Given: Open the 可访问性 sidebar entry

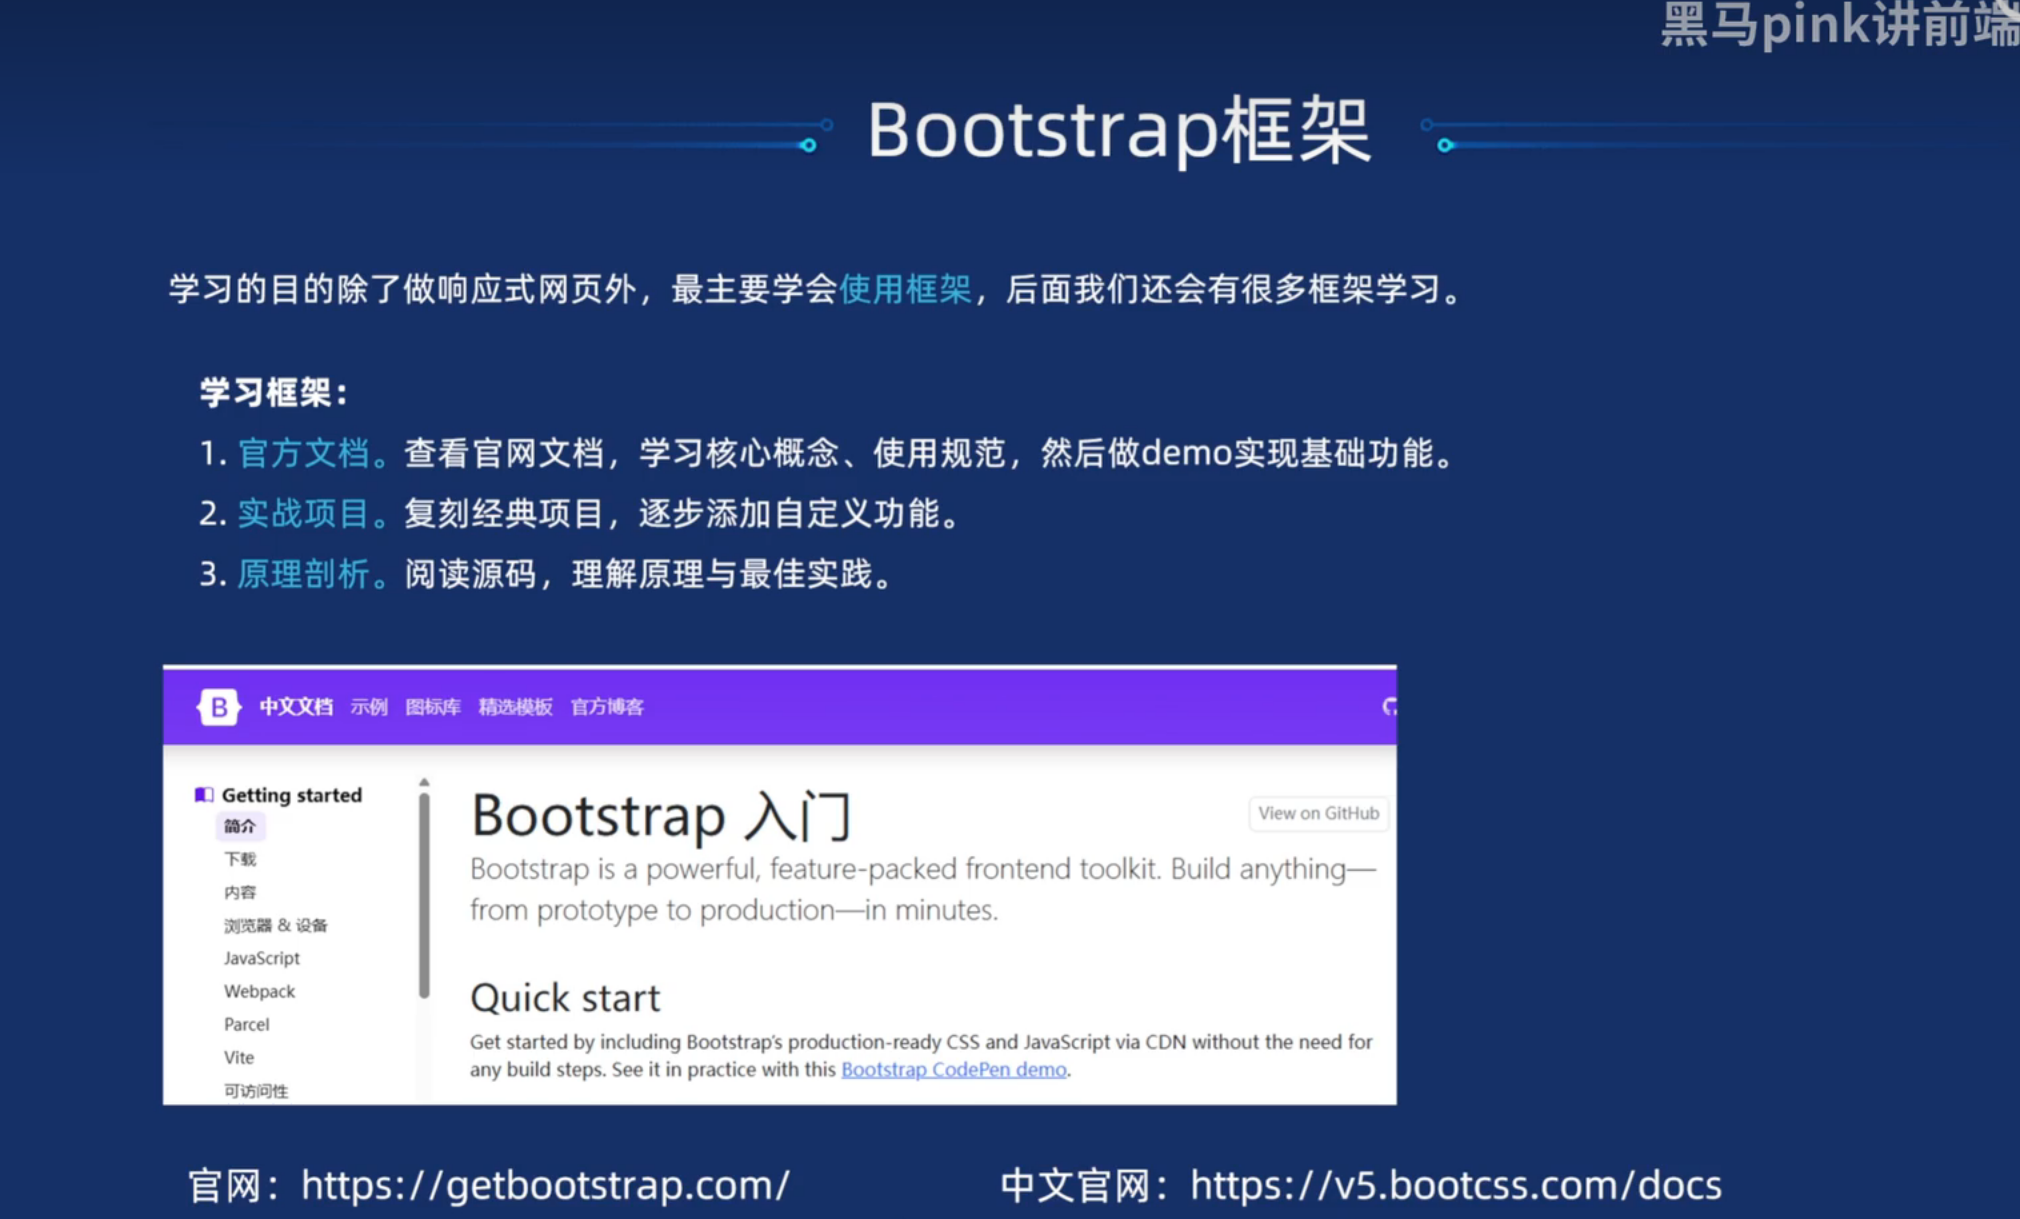Looking at the screenshot, I should tap(256, 1090).
